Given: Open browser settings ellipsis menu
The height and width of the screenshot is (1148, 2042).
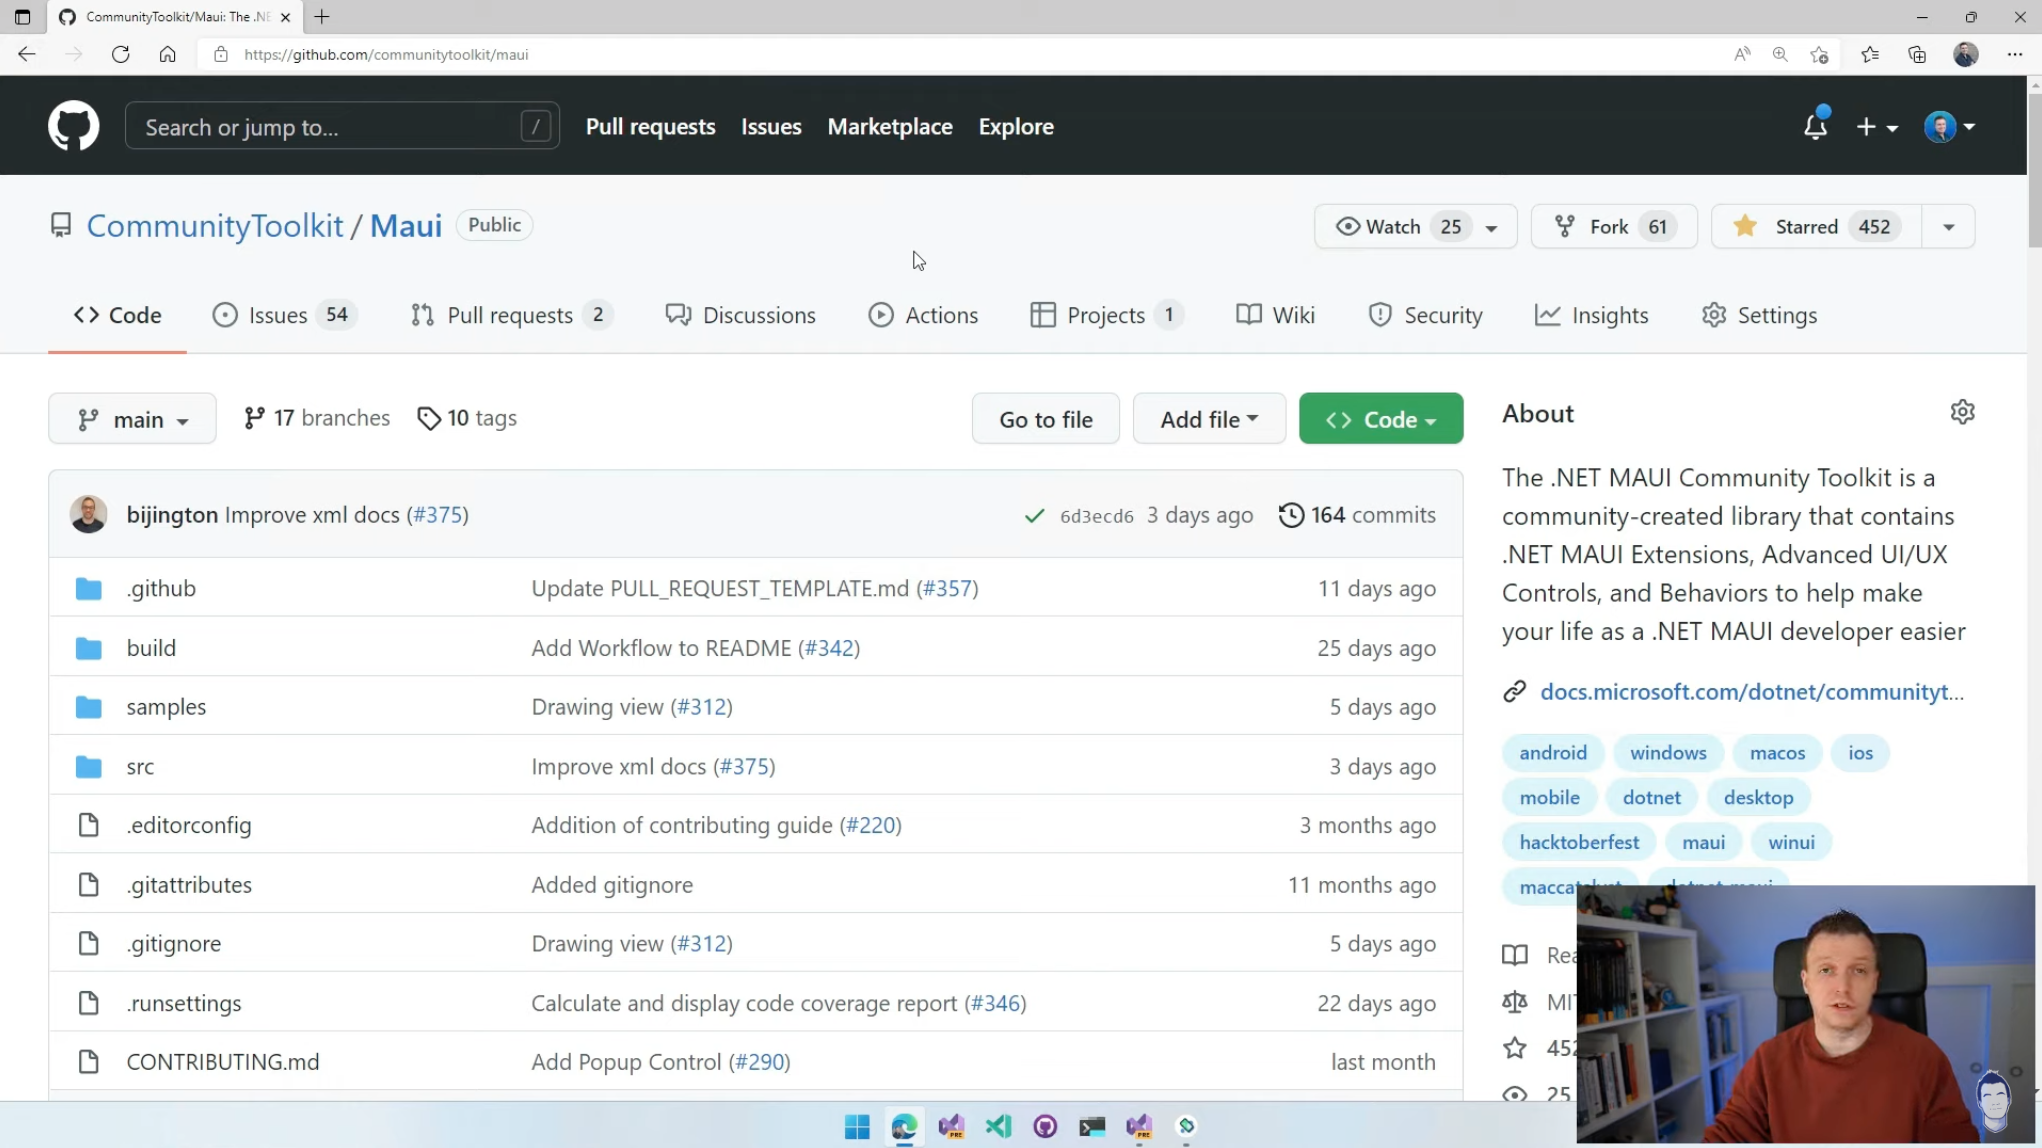Looking at the screenshot, I should tap(2014, 54).
